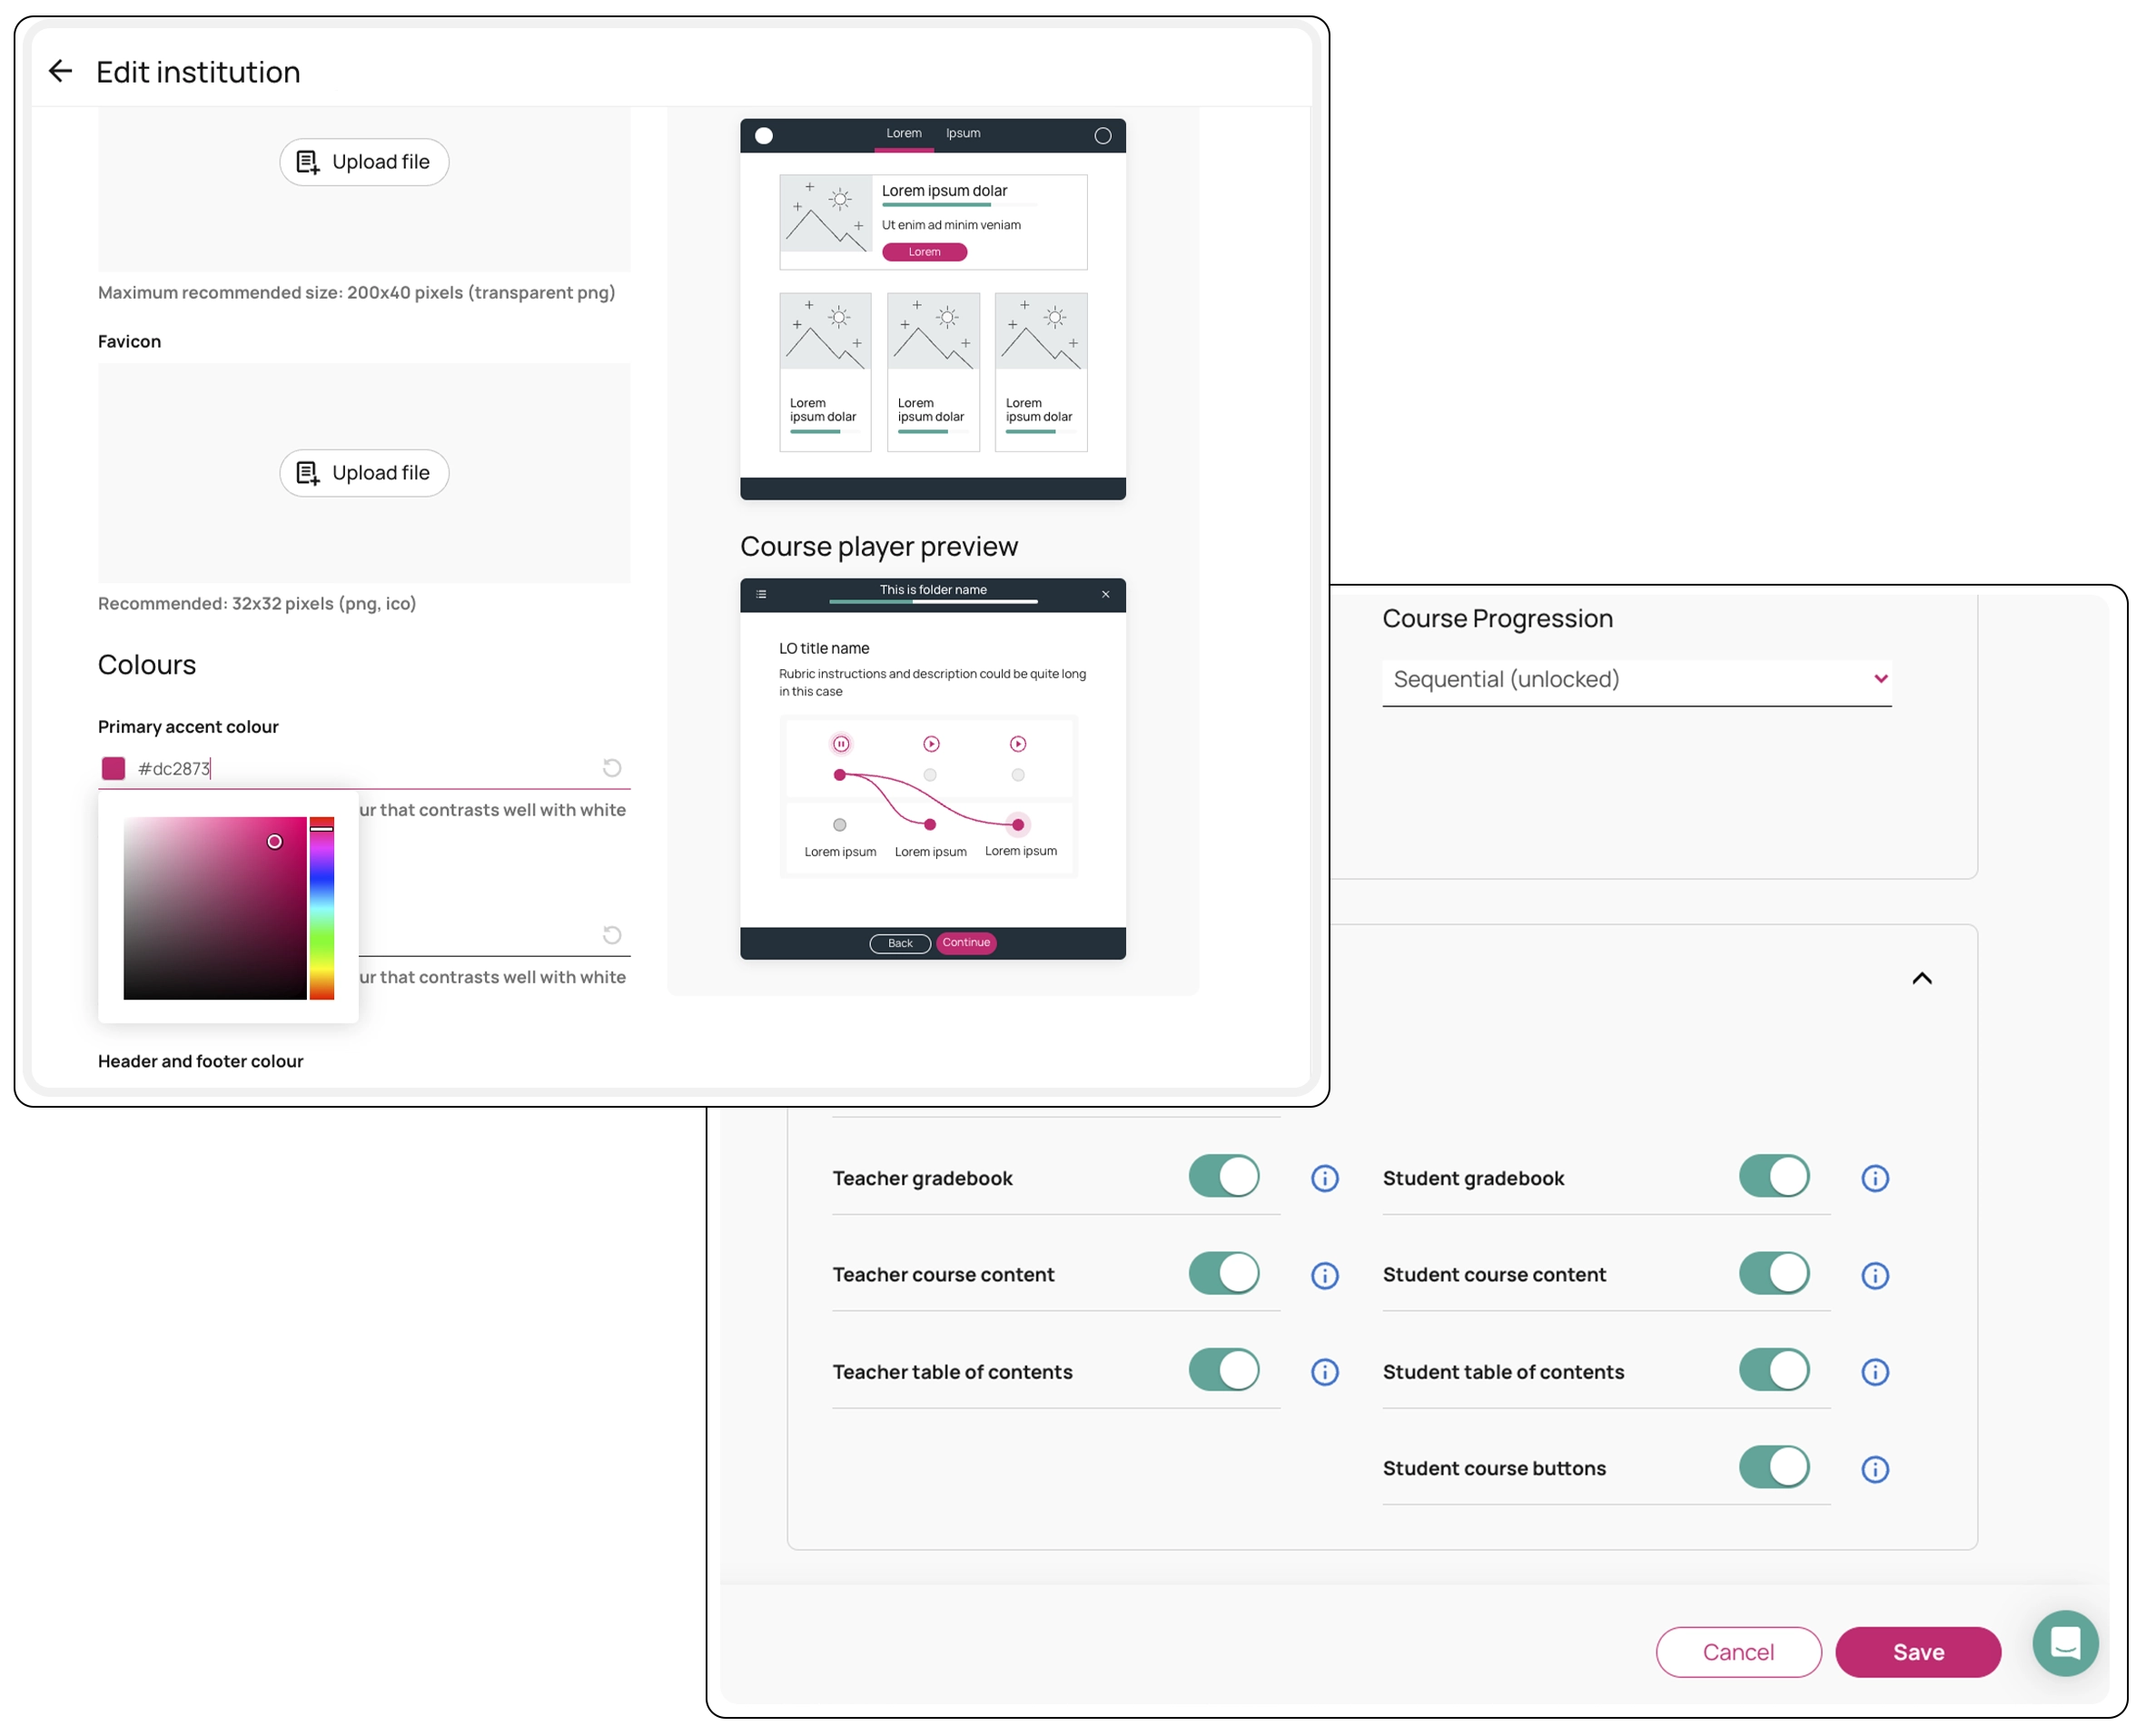Disable the Teacher gradebook toggle
2146x1736 pixels.
click(x=1223, y=1176)
